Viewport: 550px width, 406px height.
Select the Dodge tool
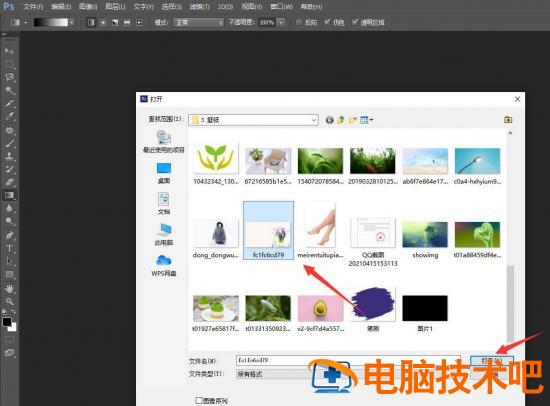click(9, 221)
